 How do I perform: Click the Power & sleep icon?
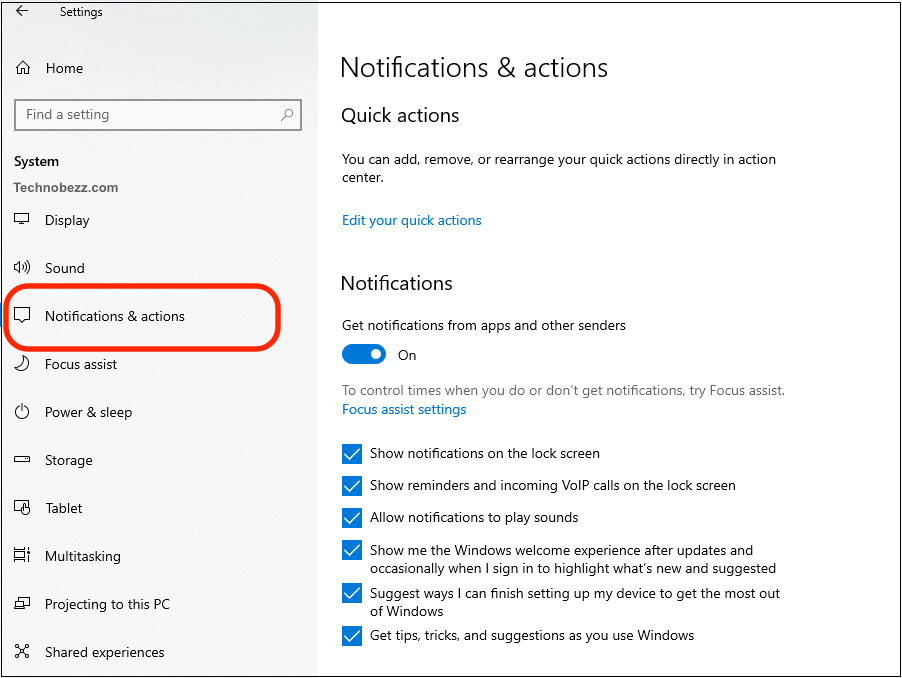coord(22,412)
